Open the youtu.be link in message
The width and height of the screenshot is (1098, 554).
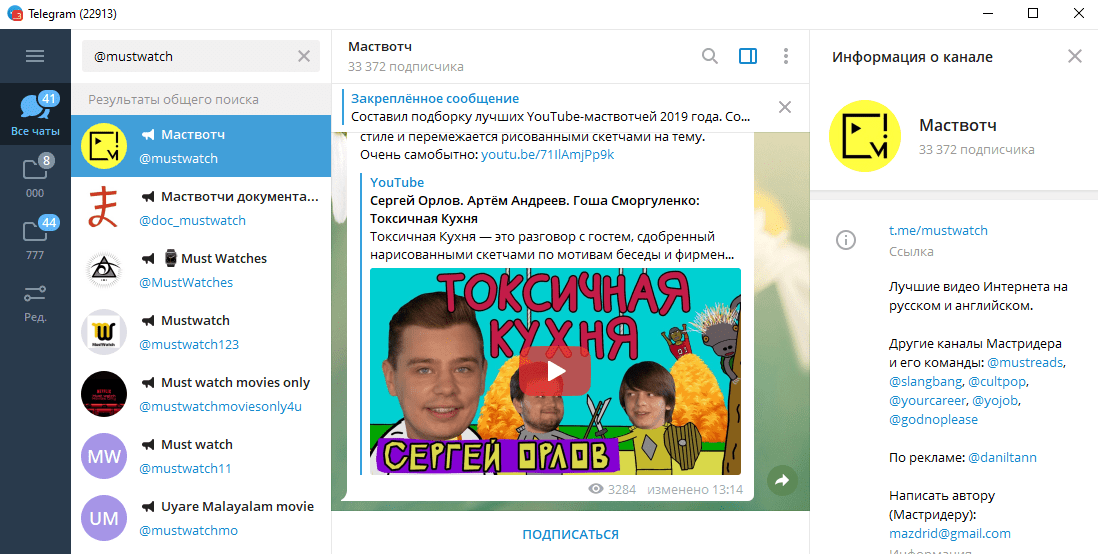(x=547, y=155)
